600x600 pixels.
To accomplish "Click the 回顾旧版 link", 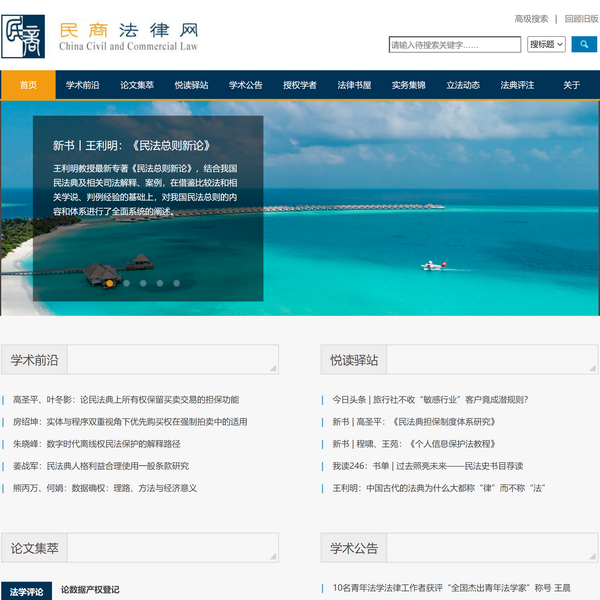I will tap(581, 18).
